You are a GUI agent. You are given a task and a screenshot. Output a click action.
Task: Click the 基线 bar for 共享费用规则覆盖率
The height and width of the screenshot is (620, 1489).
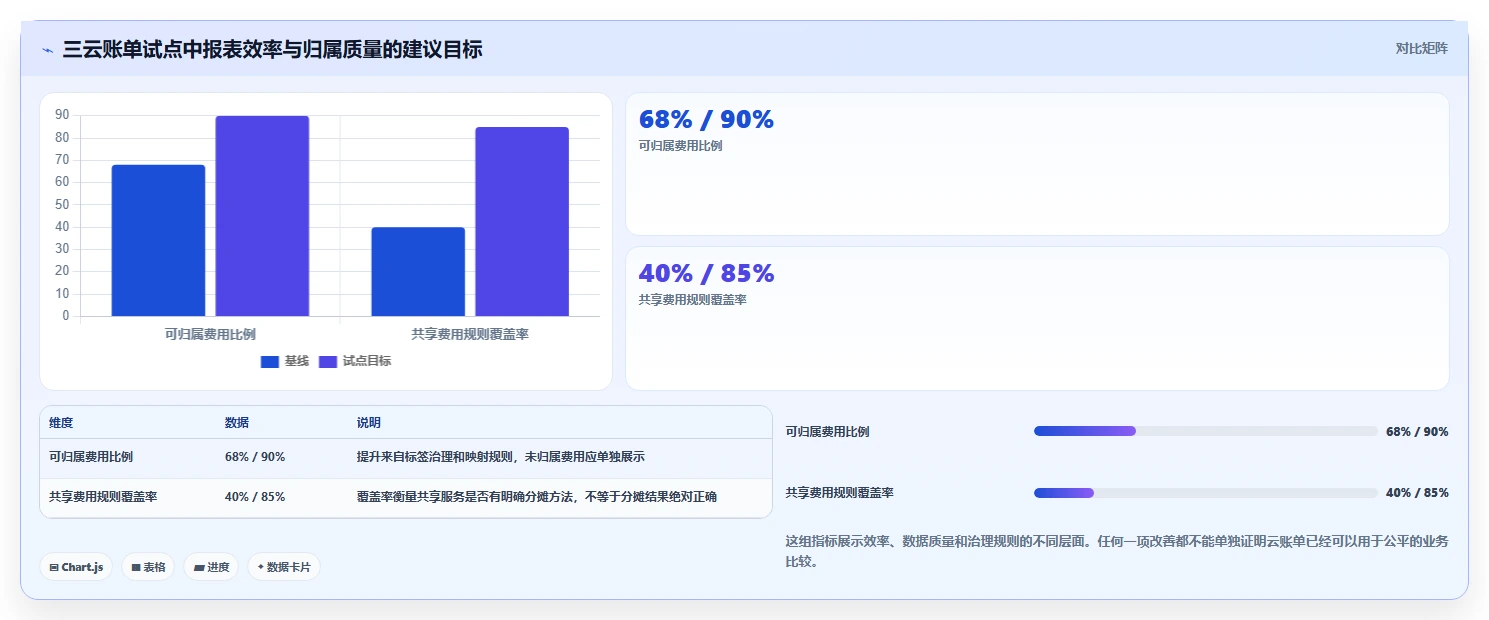418,272
